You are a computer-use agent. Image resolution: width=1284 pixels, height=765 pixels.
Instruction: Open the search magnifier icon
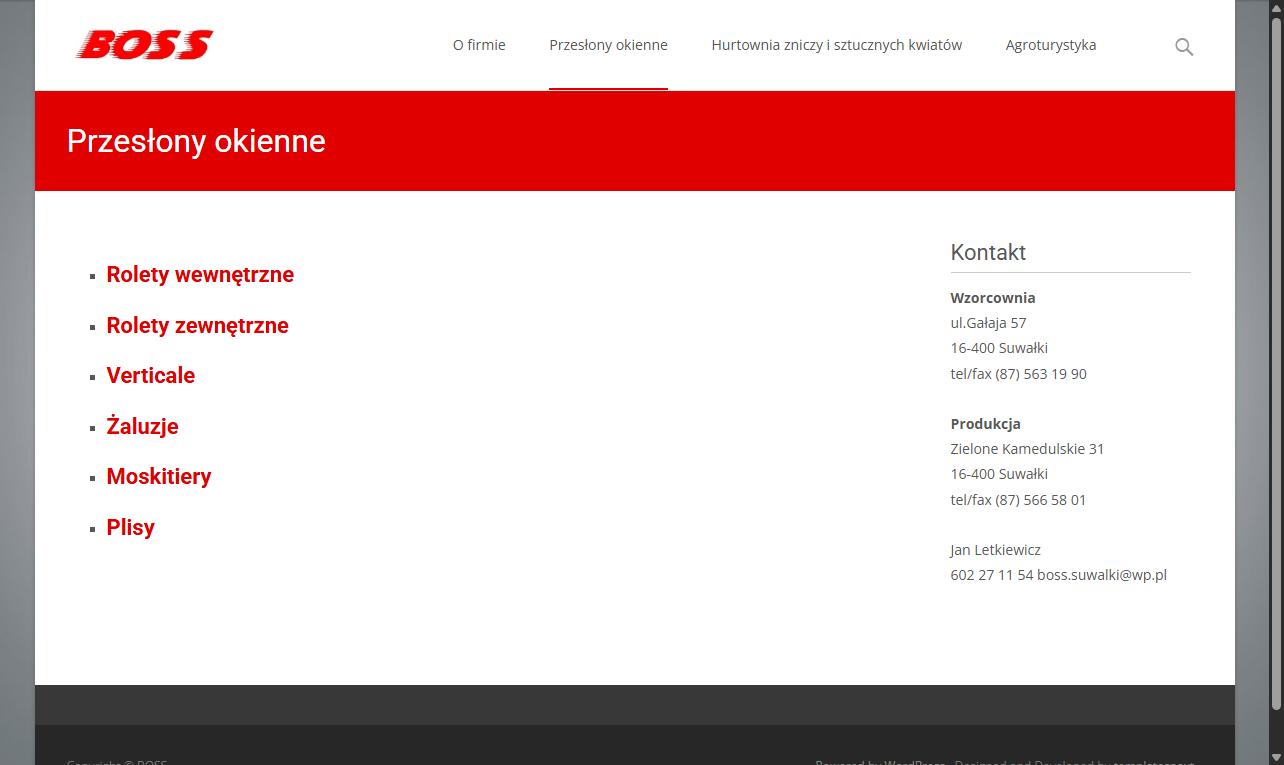(1184, 47)
